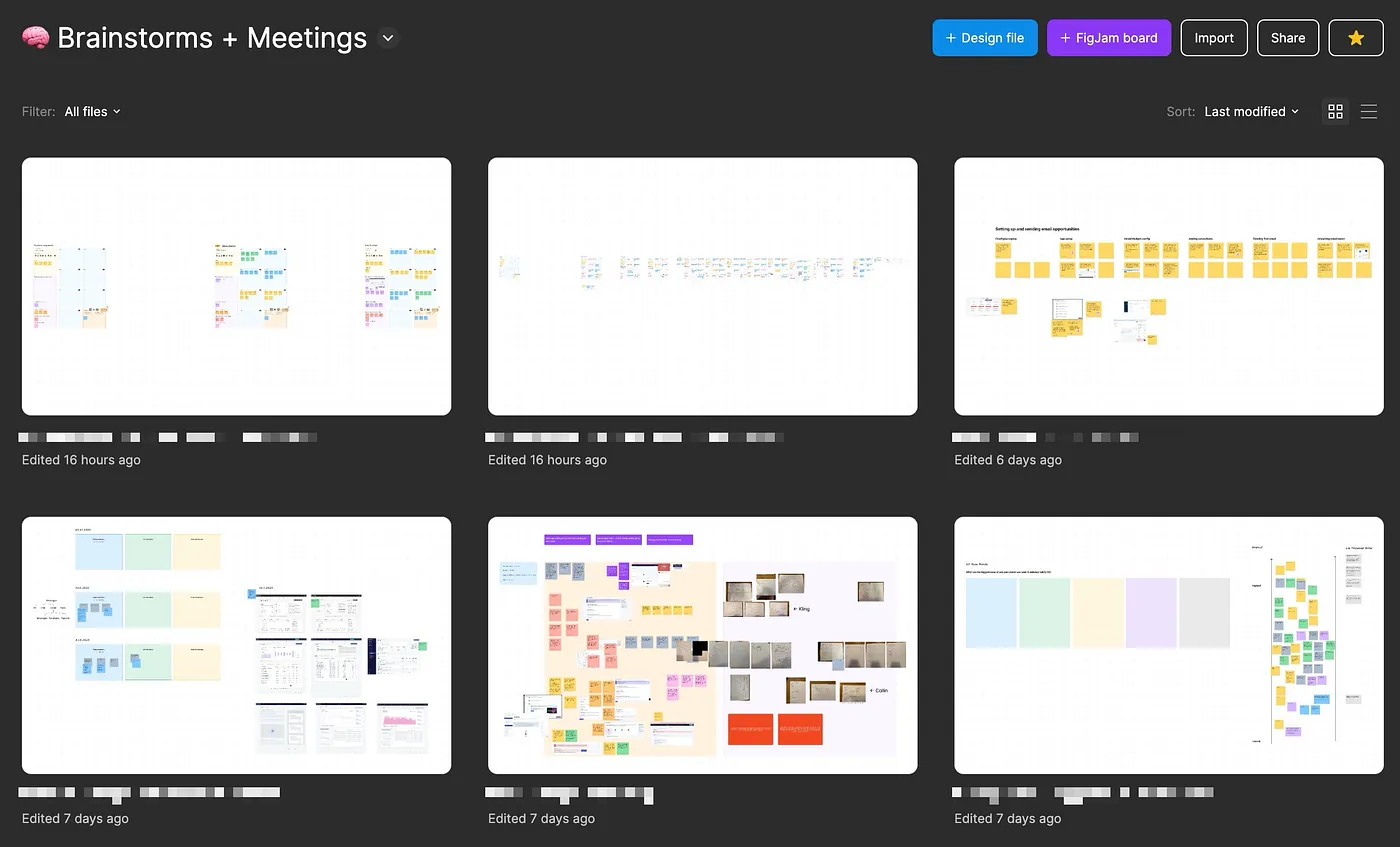Screen dimensions: 1400x847
Task: Click the star favorite icon button
Action: point(1355,38)
